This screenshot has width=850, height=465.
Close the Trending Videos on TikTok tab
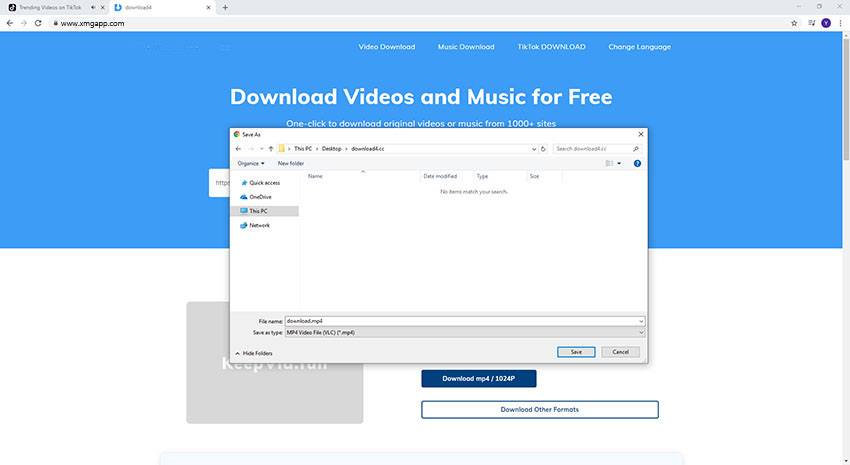click(102, 8)
